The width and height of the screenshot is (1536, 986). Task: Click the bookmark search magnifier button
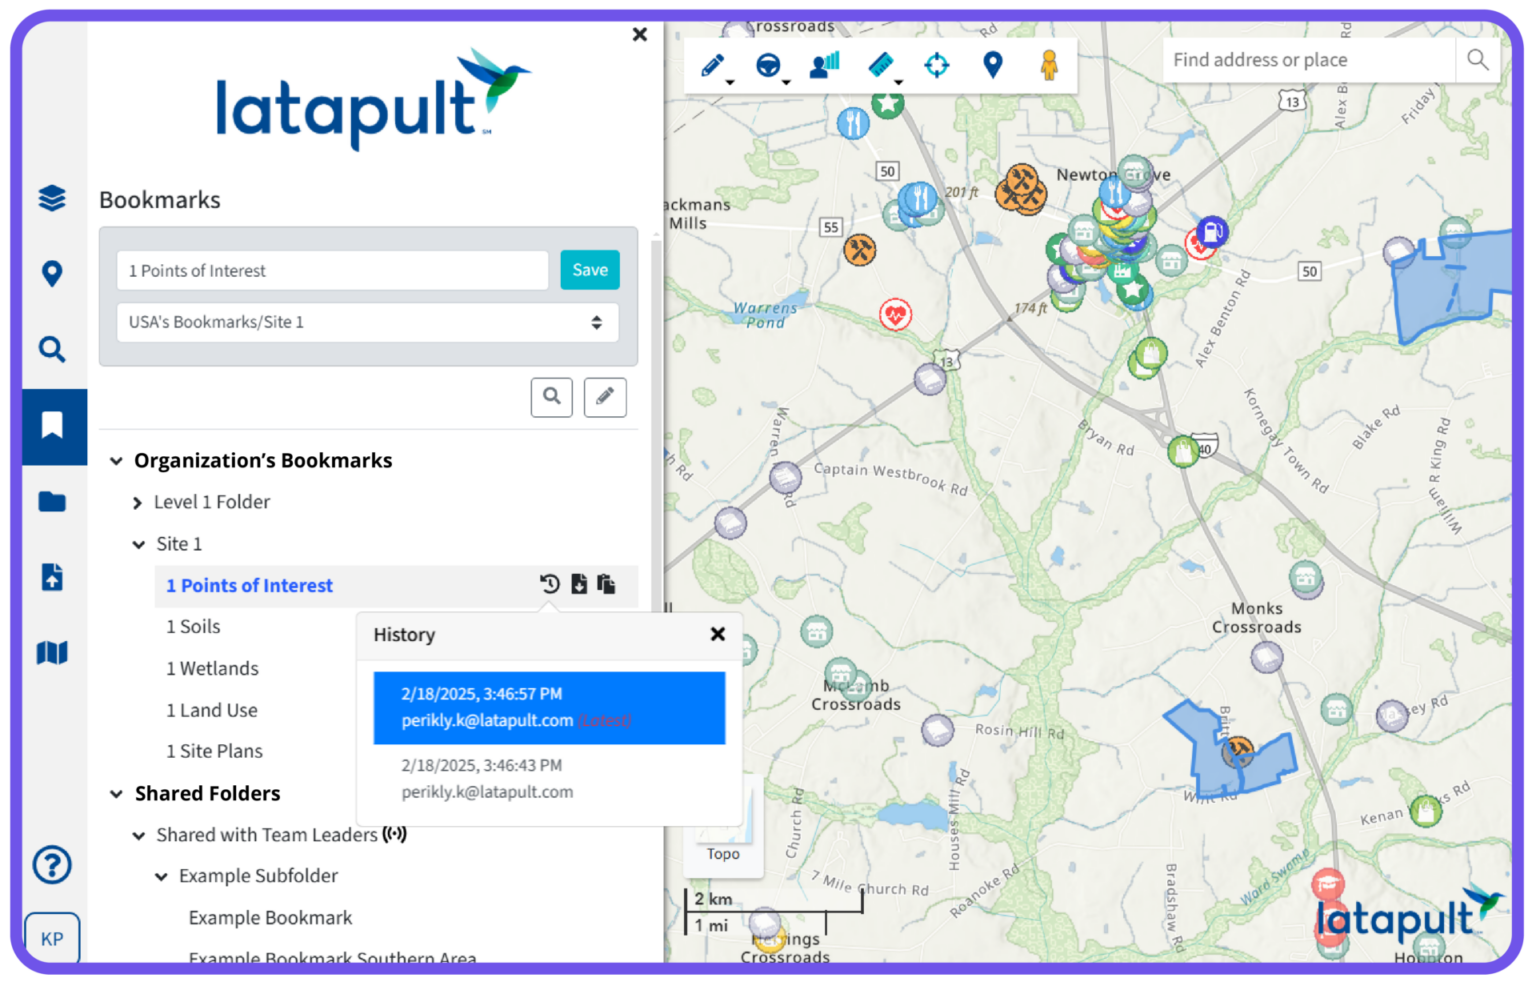click(x=552, y=397)
